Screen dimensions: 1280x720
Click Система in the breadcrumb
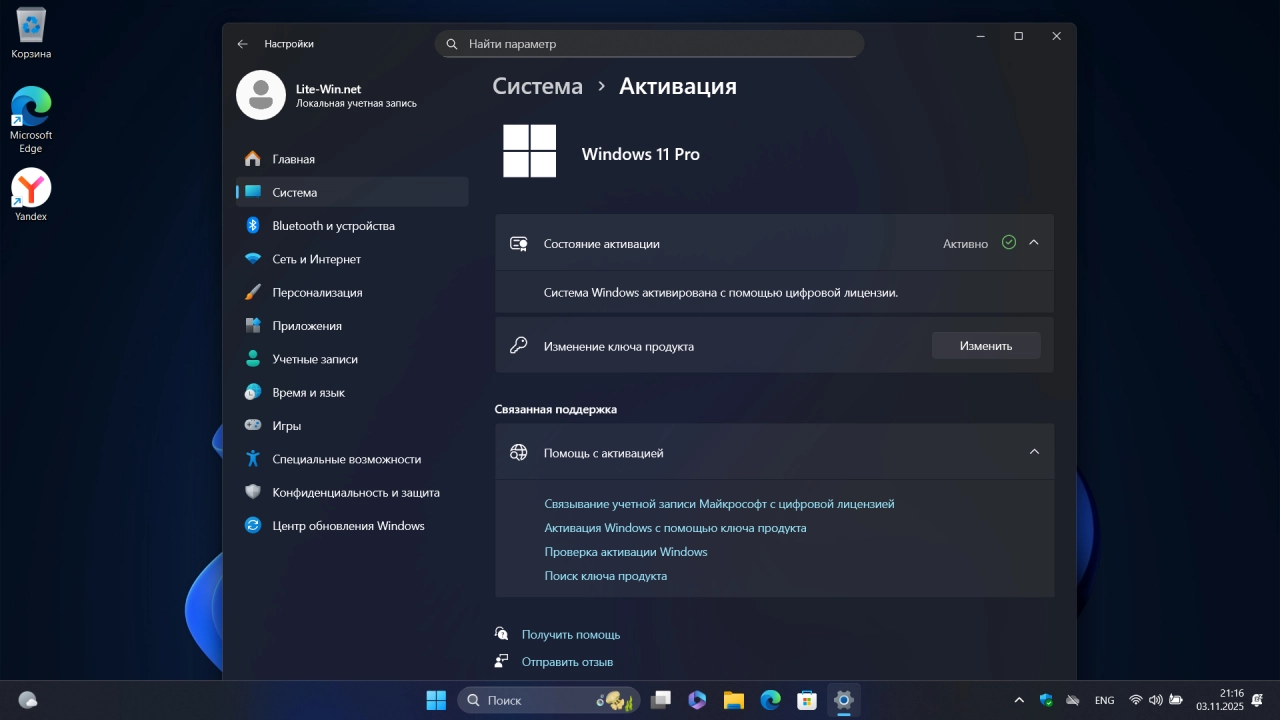click(x=537, y=86)
